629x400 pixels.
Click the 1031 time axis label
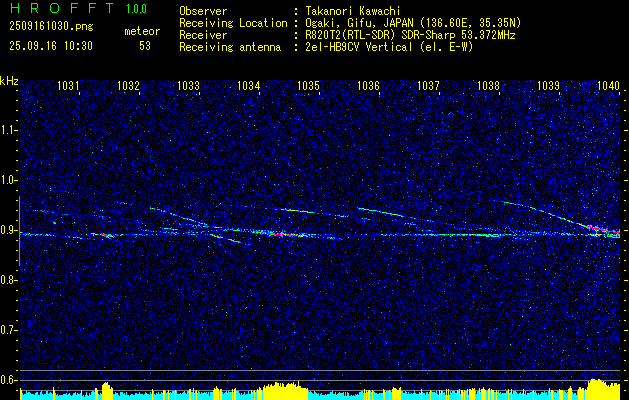tap(68, 85)
